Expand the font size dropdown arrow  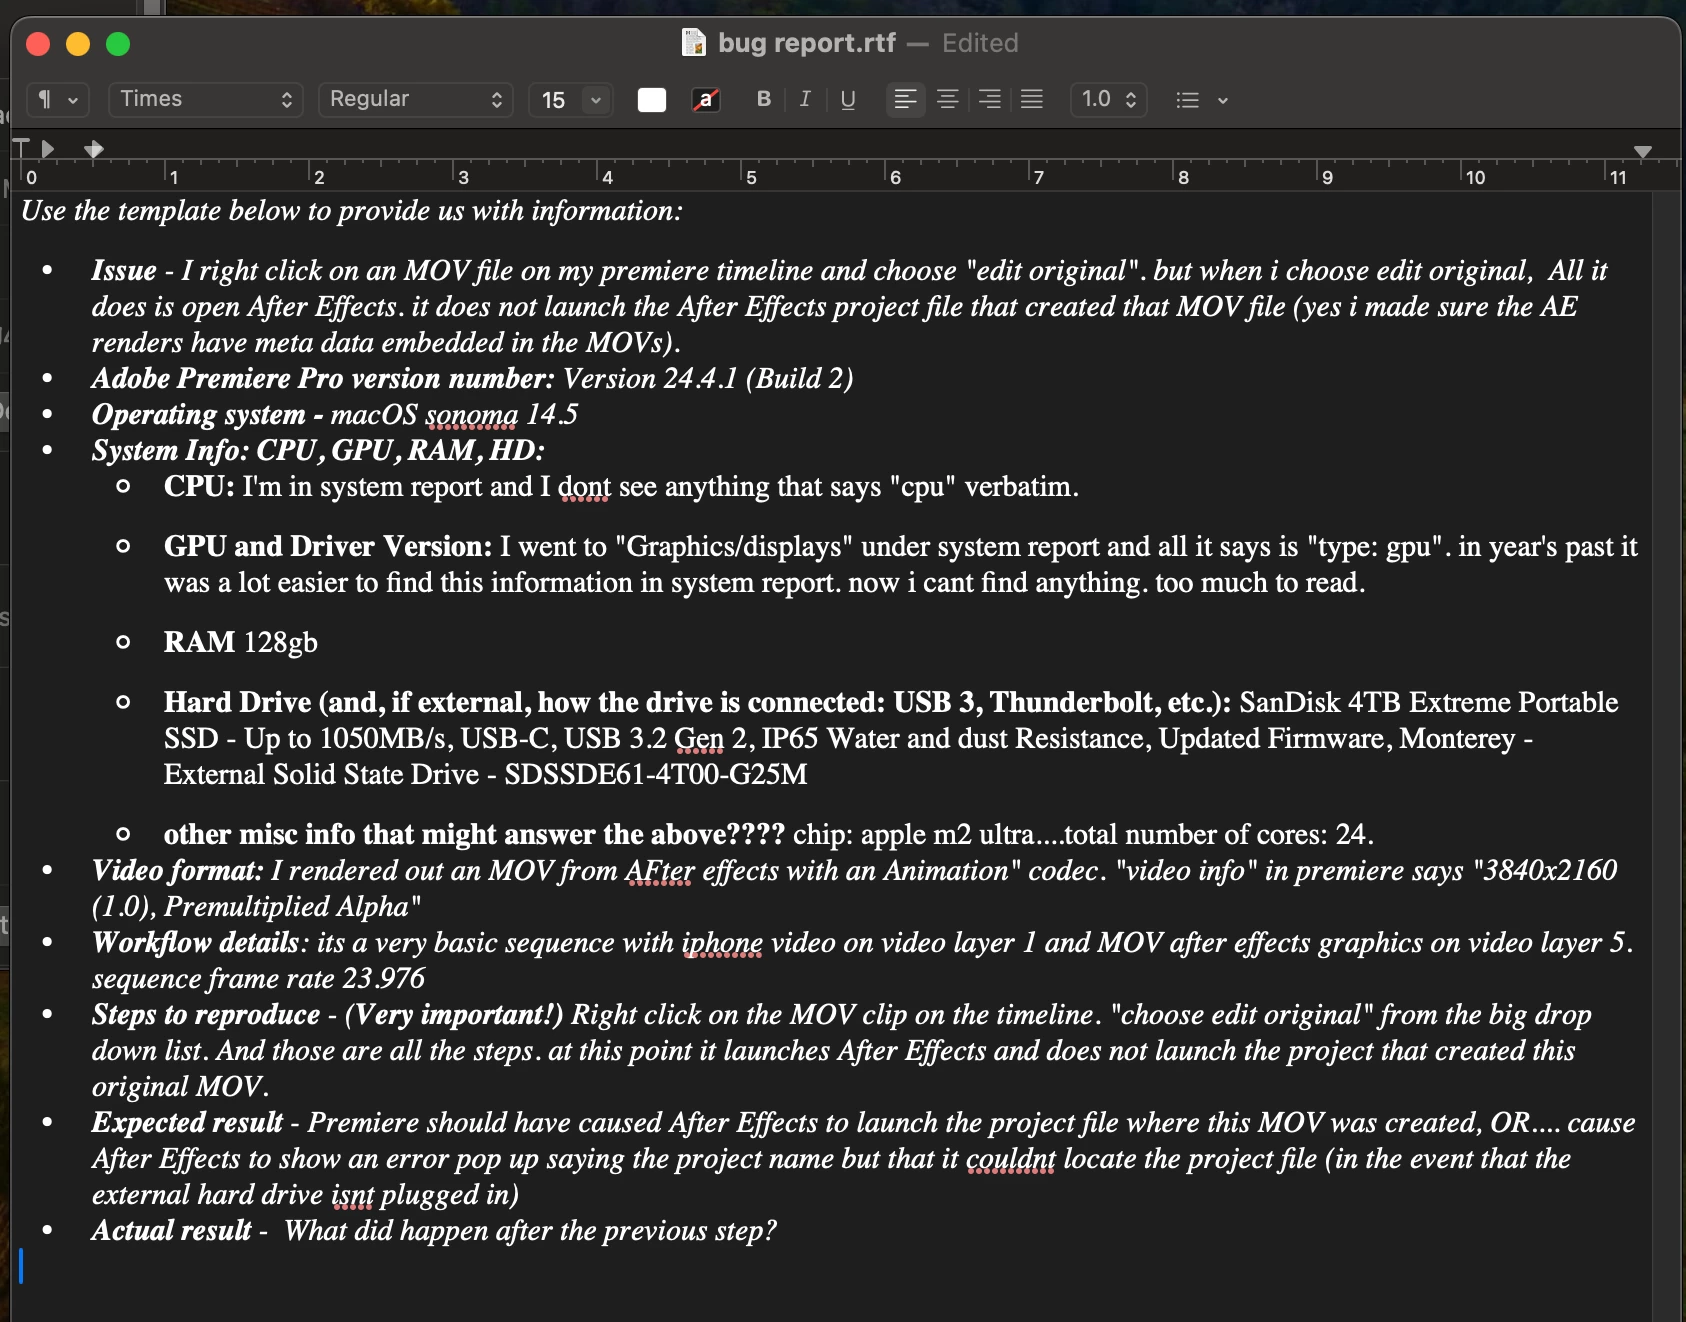pyautogui.click(x=596, y=100)
